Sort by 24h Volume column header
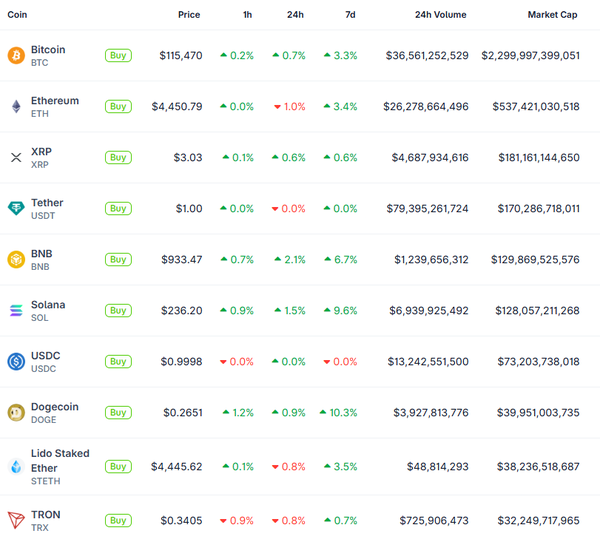This screenshot has height=539, width=600. click(x=440, y=15)
